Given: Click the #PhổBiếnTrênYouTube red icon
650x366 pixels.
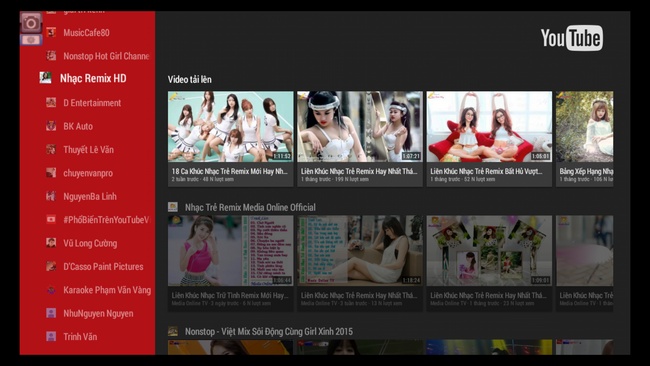Looking at the screenshot, I should [x=51, y=219].
